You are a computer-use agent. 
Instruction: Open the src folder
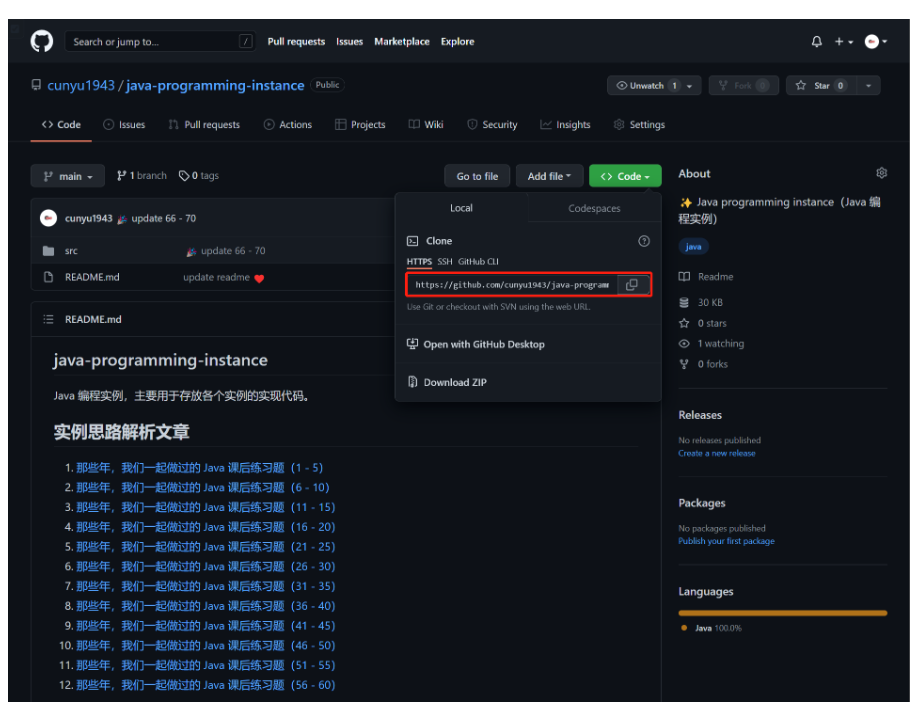pos(71,251)
